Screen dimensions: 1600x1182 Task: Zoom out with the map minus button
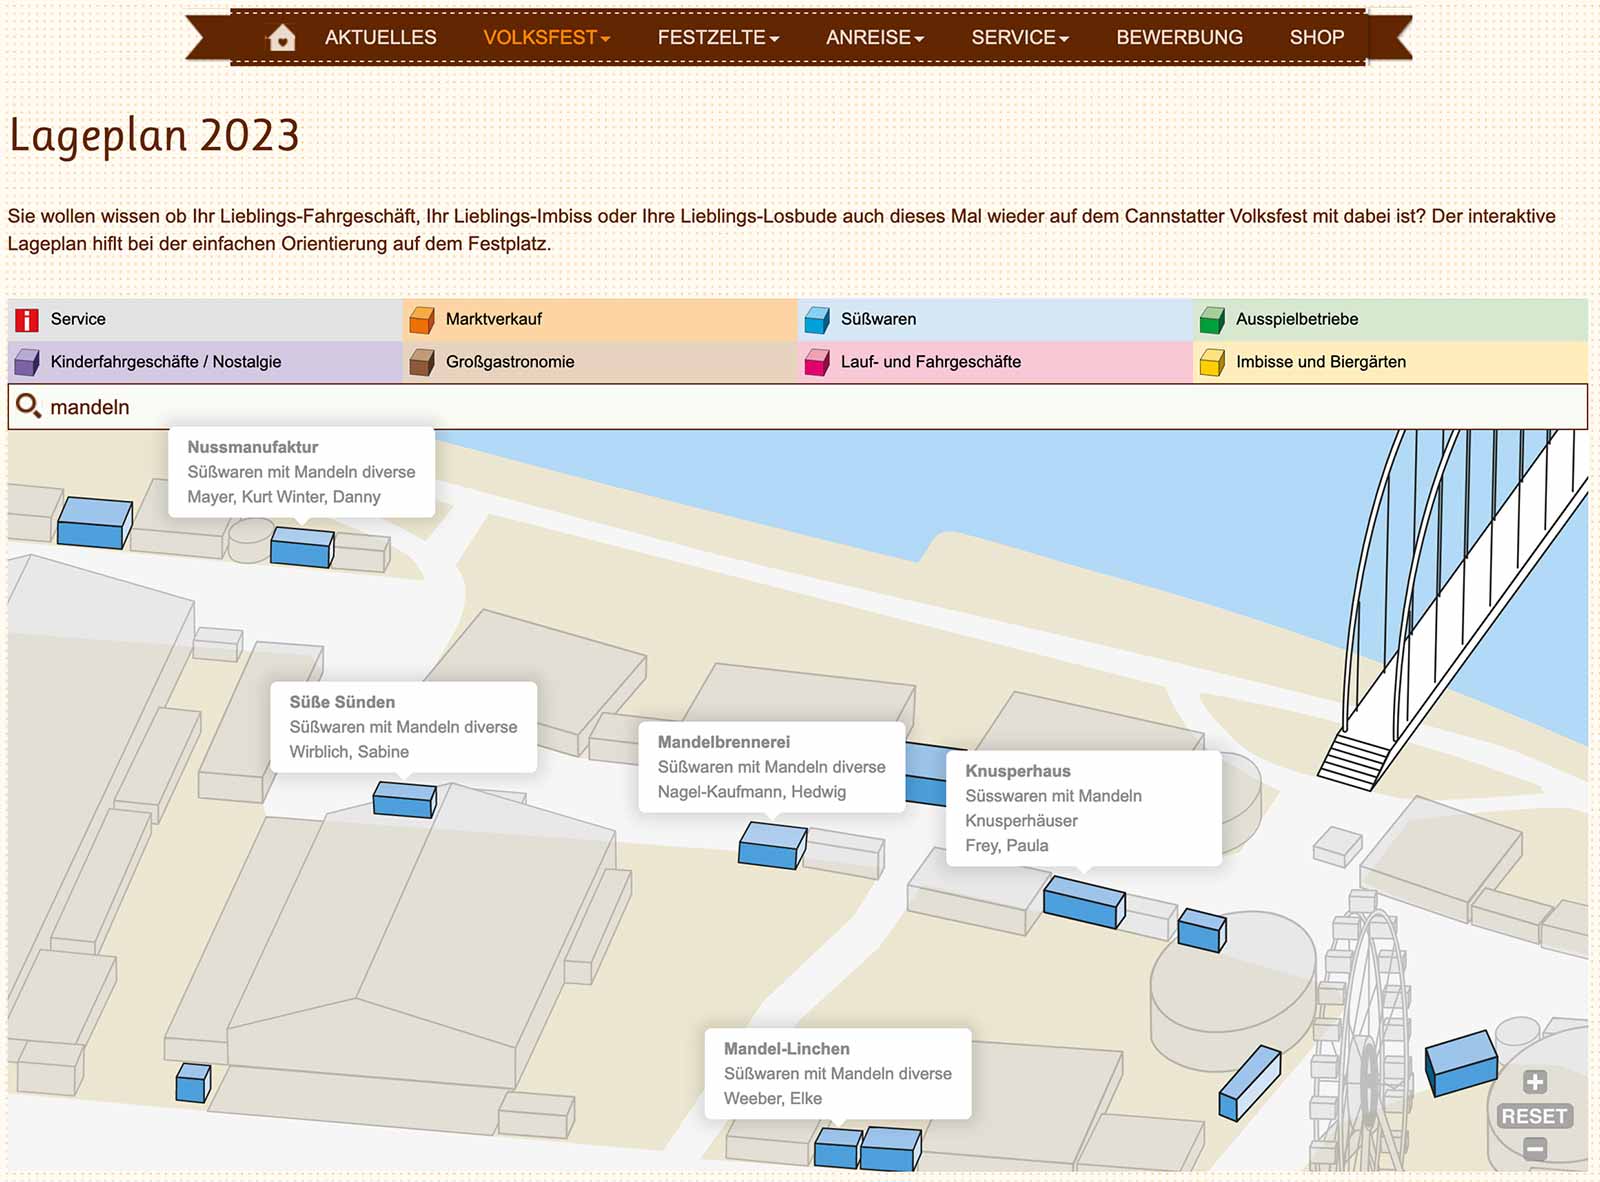tap(1534, 1149)
